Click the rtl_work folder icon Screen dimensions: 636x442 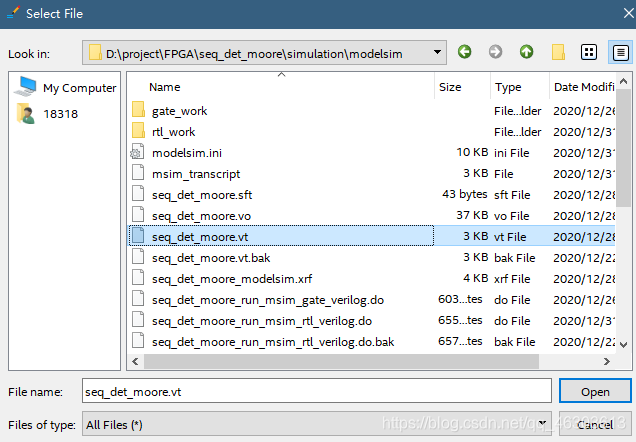[x=138, y=131]
